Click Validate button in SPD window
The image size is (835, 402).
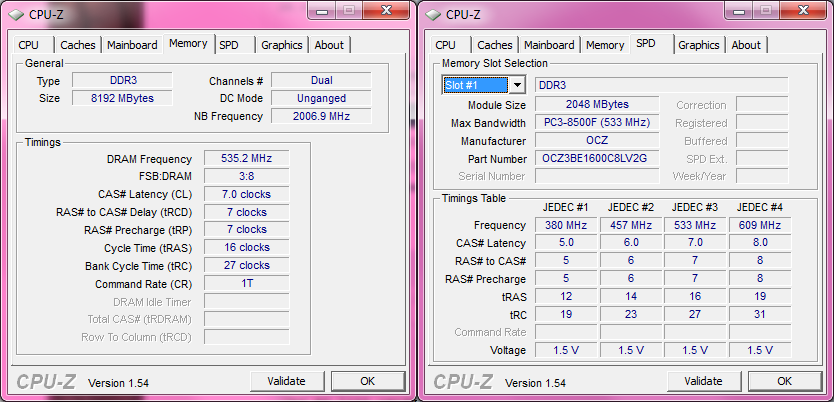[703, 381]
